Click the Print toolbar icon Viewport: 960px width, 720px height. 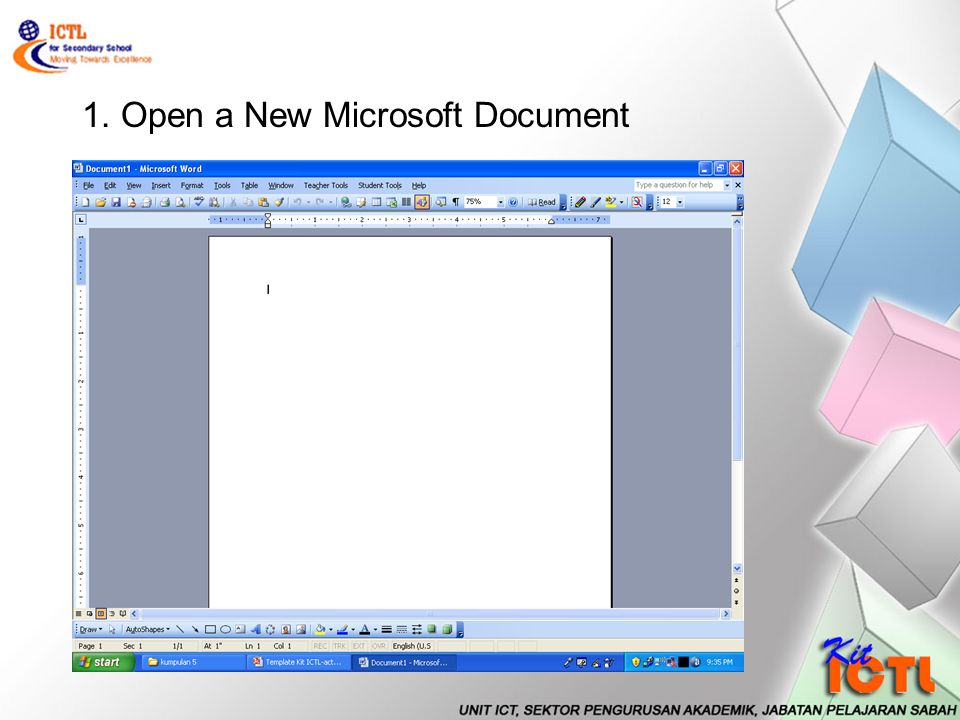(x=165, y=202)
